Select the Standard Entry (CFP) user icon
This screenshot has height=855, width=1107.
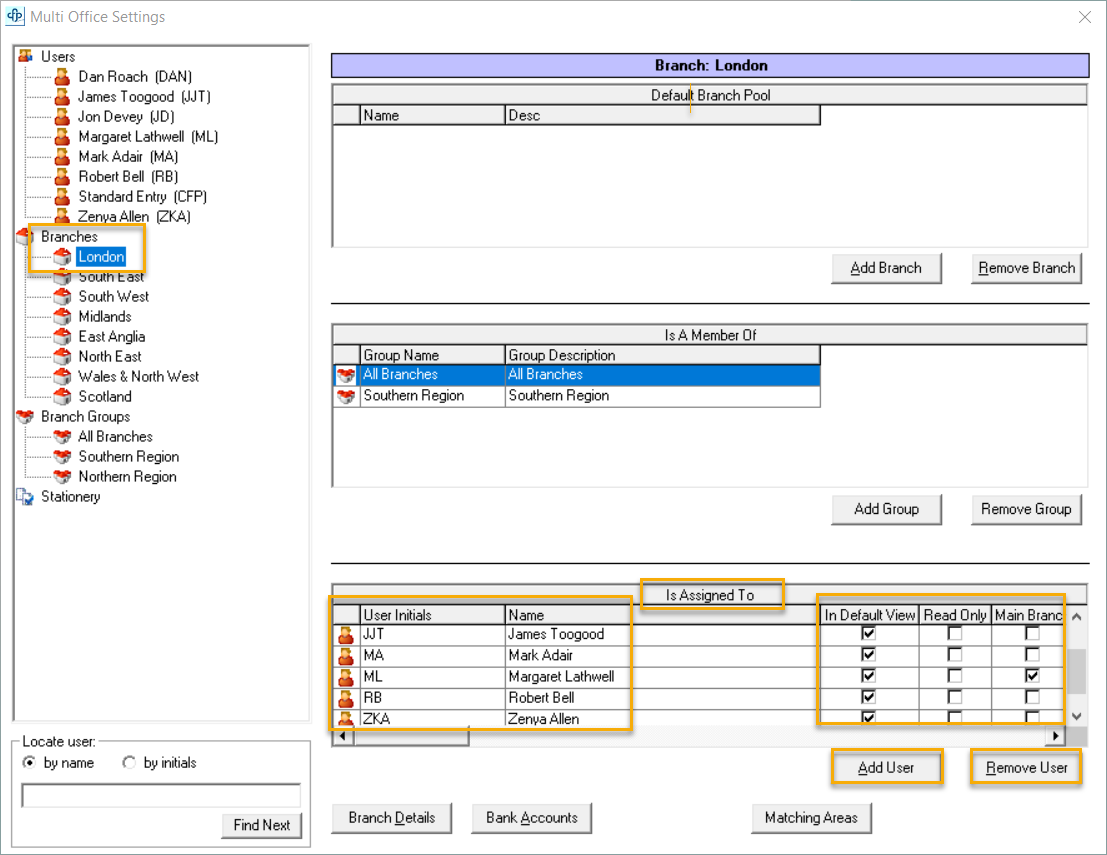[62, 196]
